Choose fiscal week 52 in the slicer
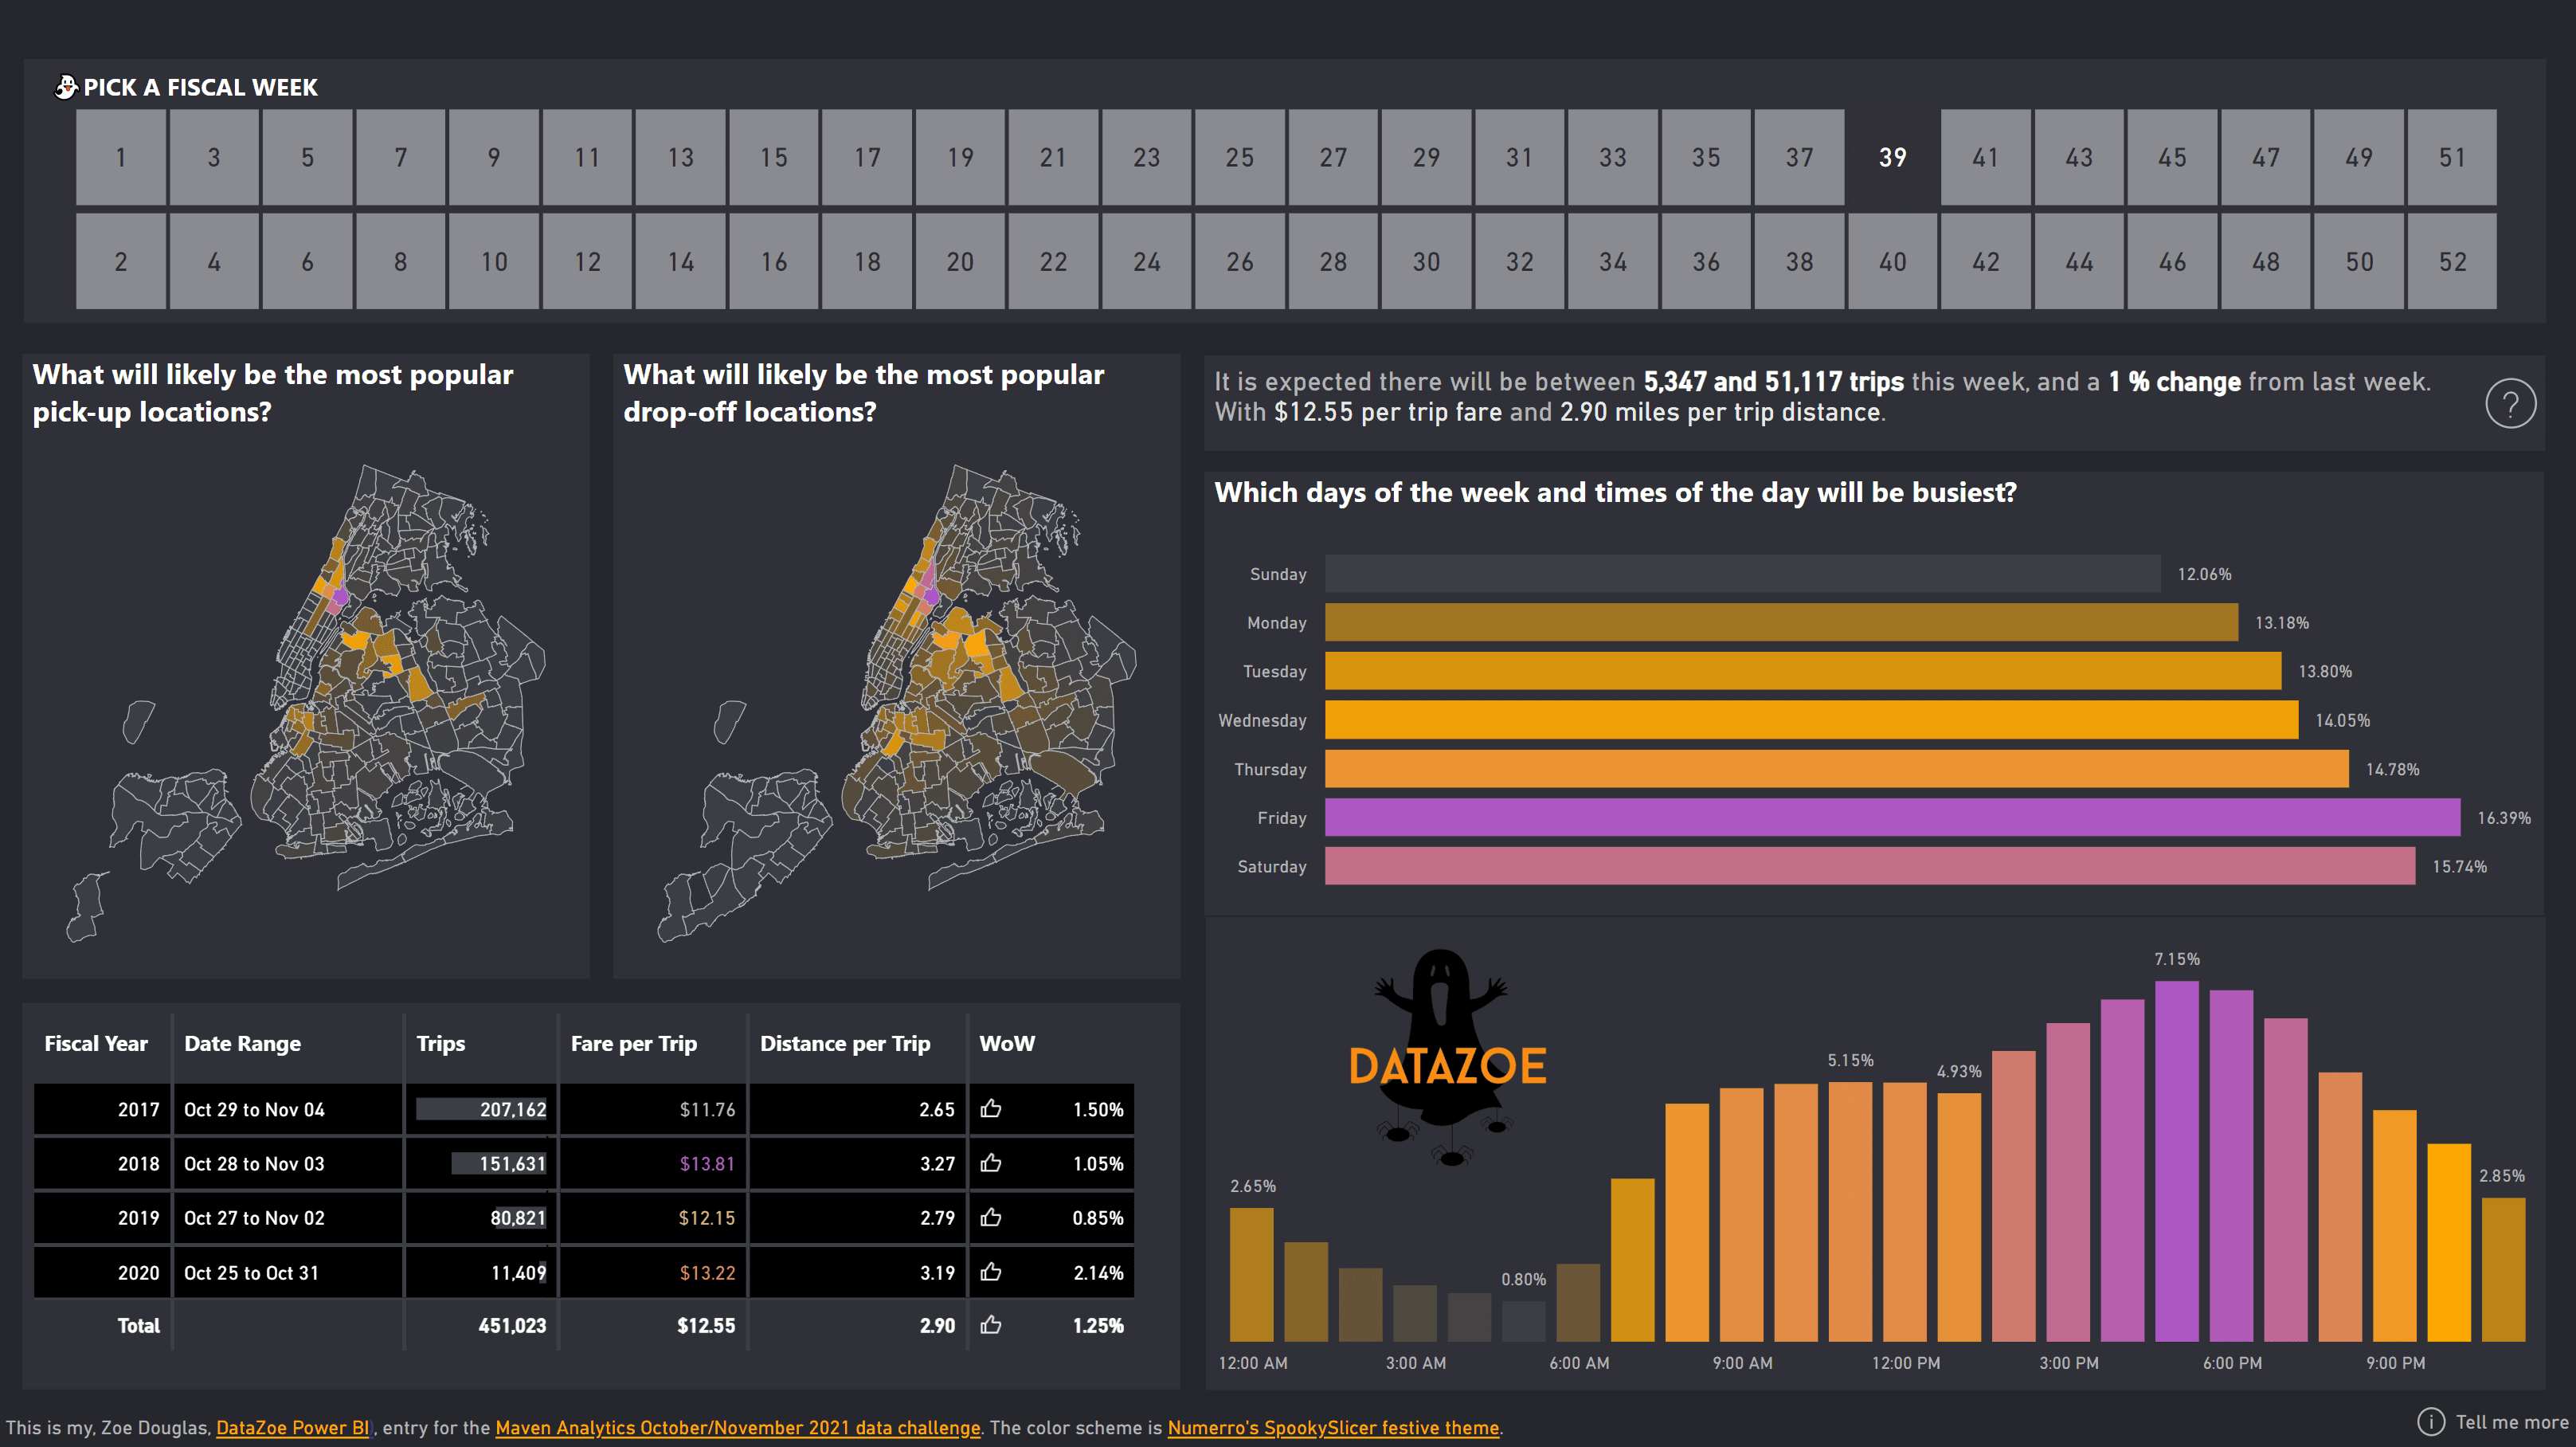 click(2452, 261)
